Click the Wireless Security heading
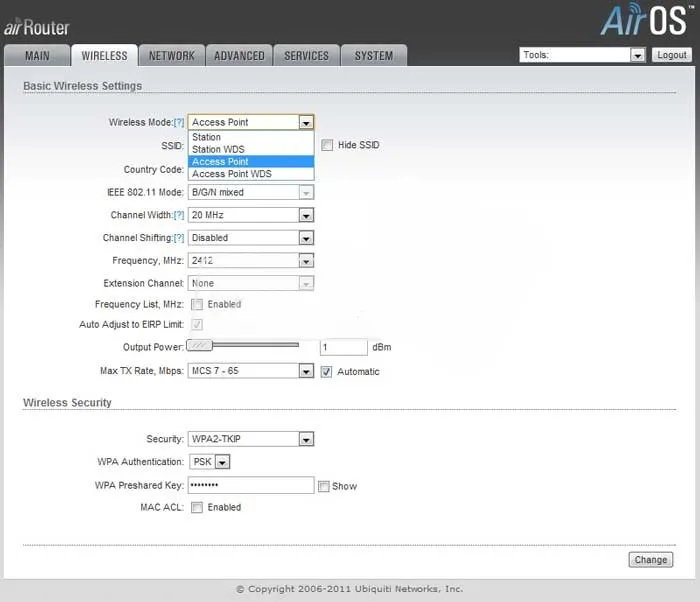The image size is (700, 602). pyautogui.click(x=67, y=402)
